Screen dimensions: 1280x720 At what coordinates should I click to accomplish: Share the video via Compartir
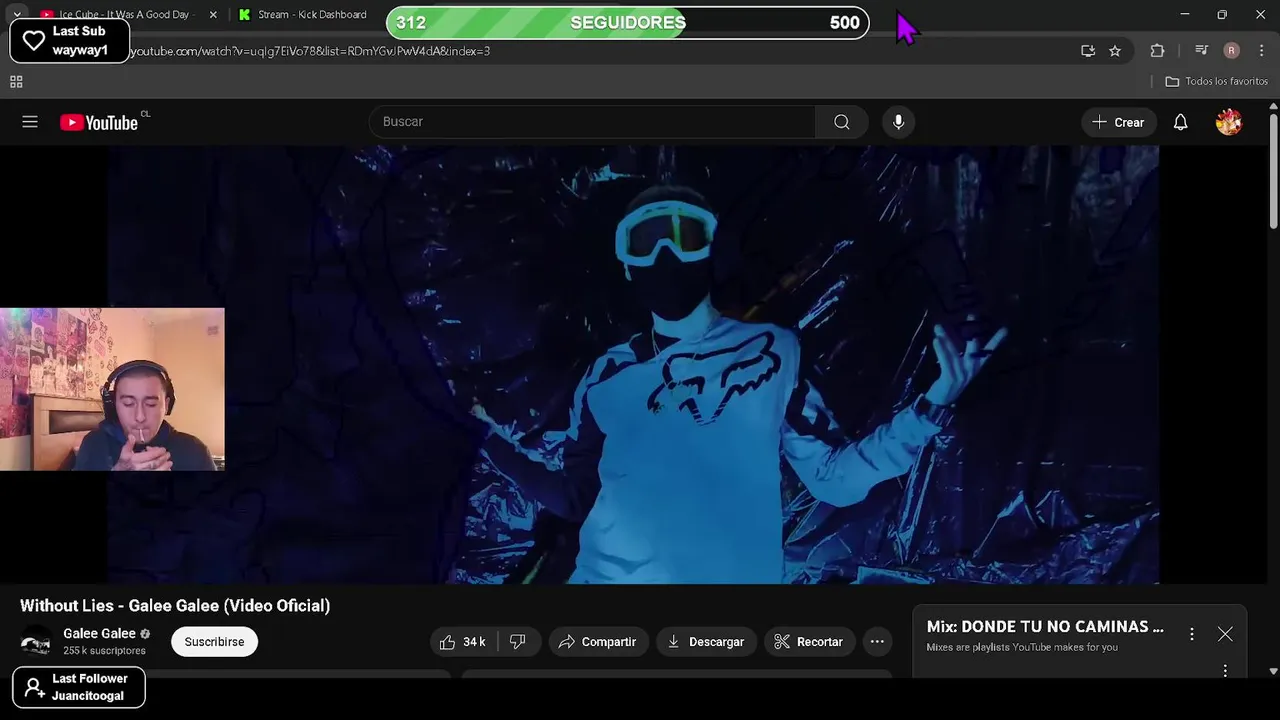click(x=598, y=642)
